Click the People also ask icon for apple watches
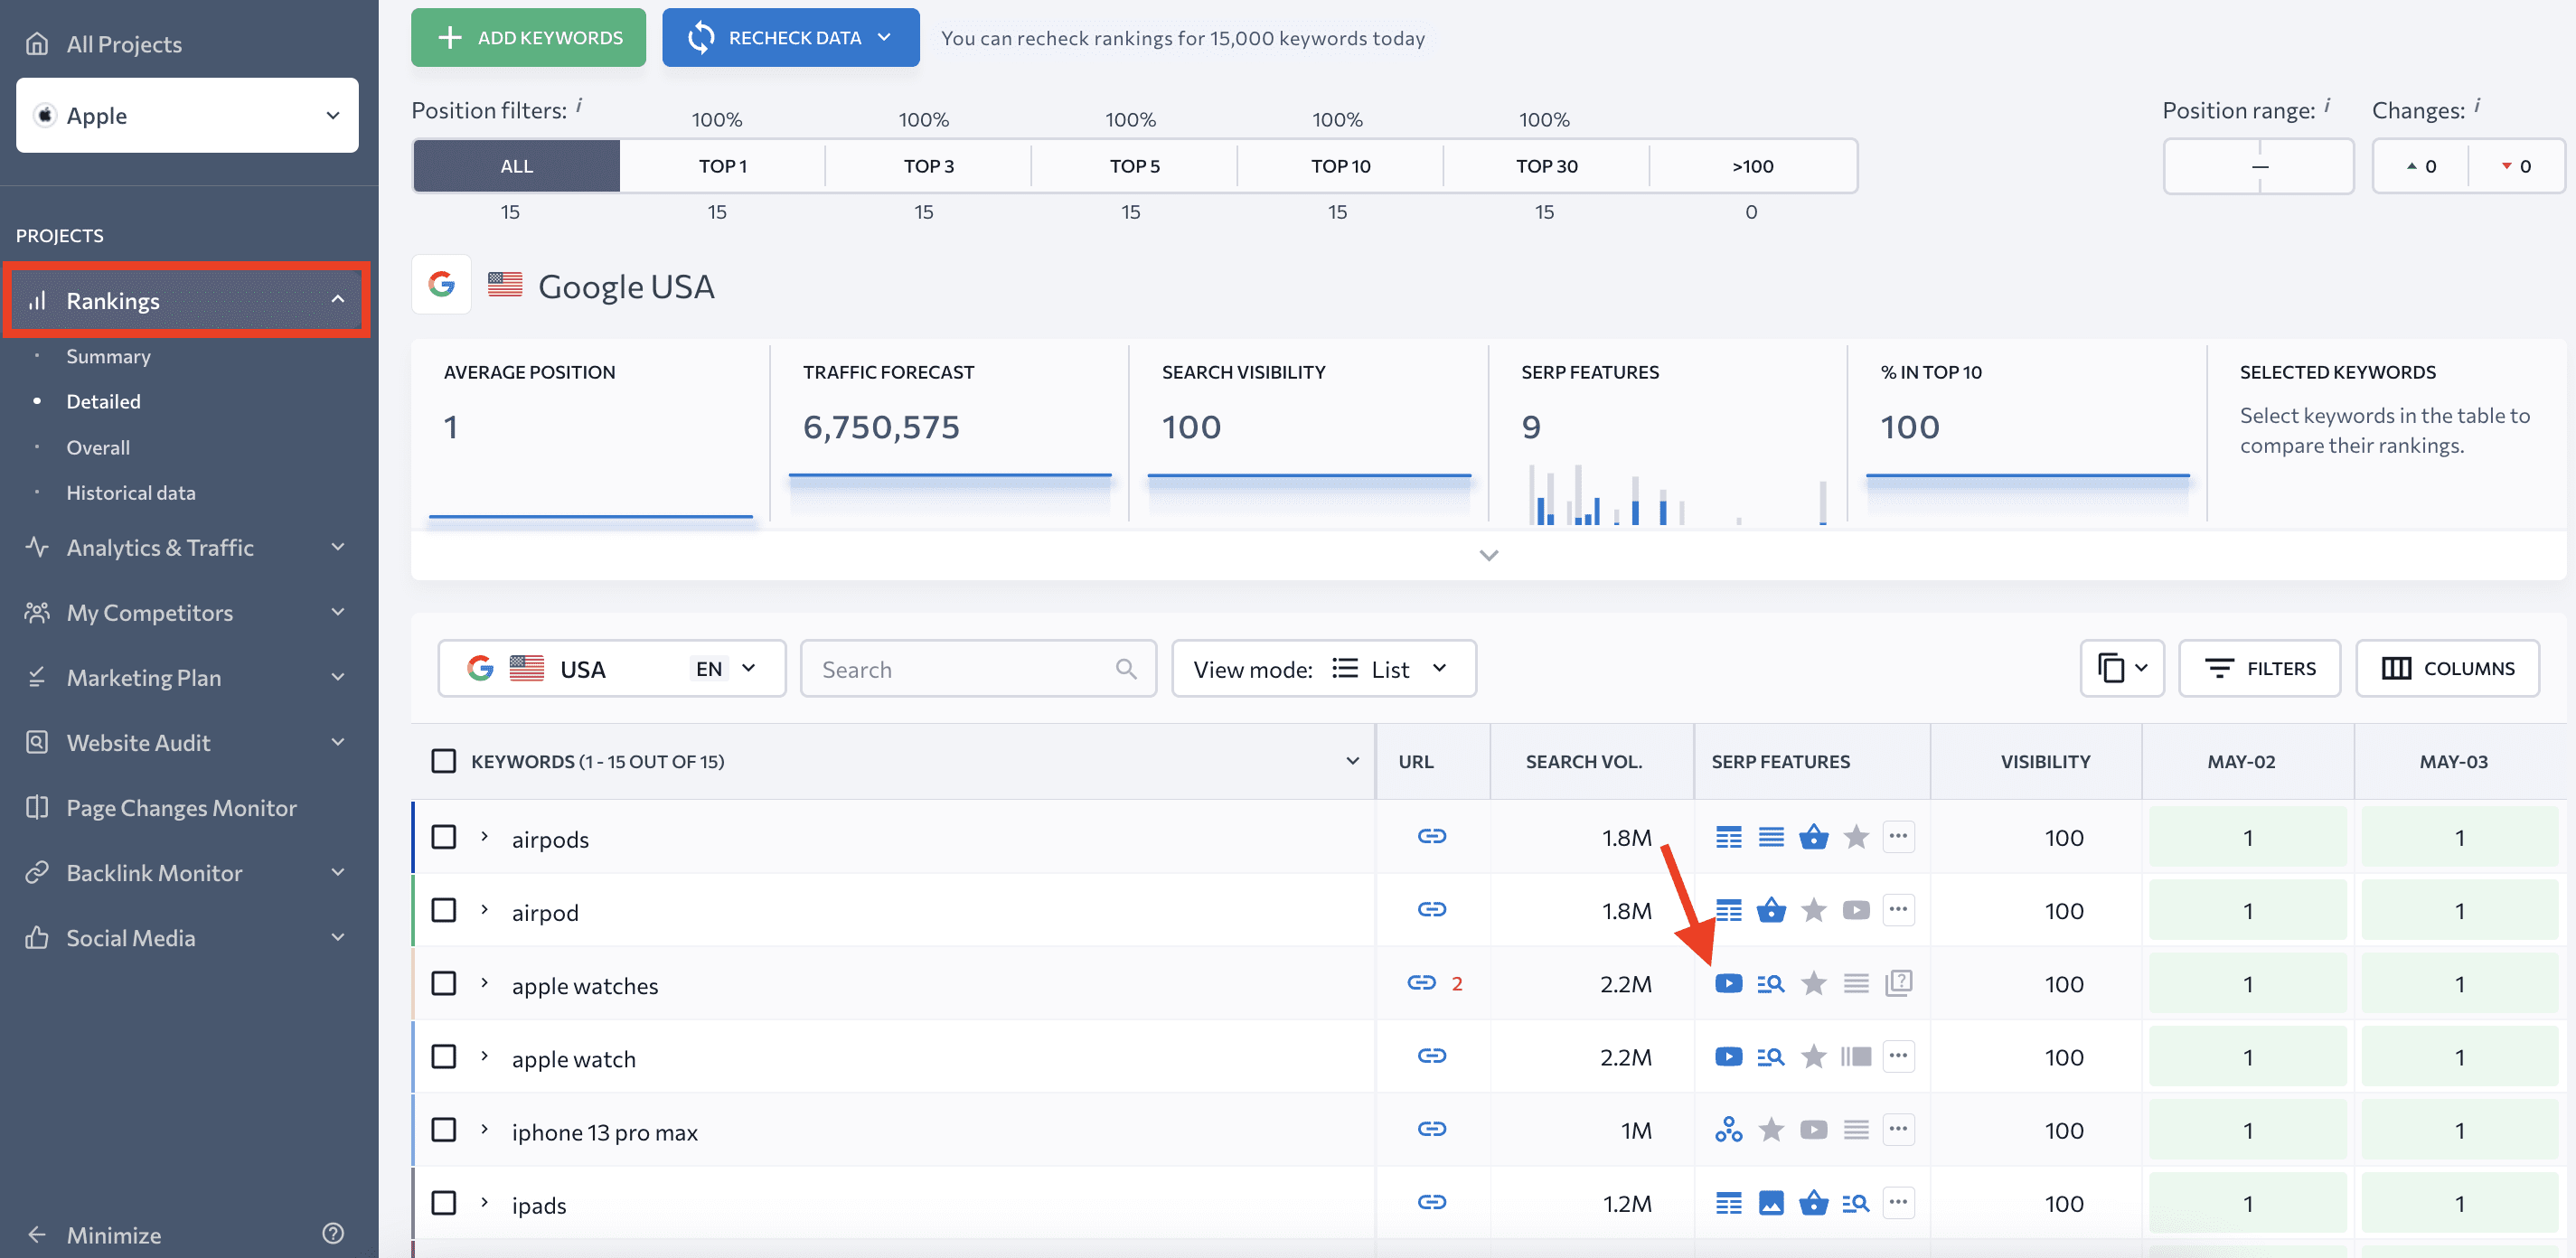This screenshot has width=2576, height=1258. point(1898,983)
